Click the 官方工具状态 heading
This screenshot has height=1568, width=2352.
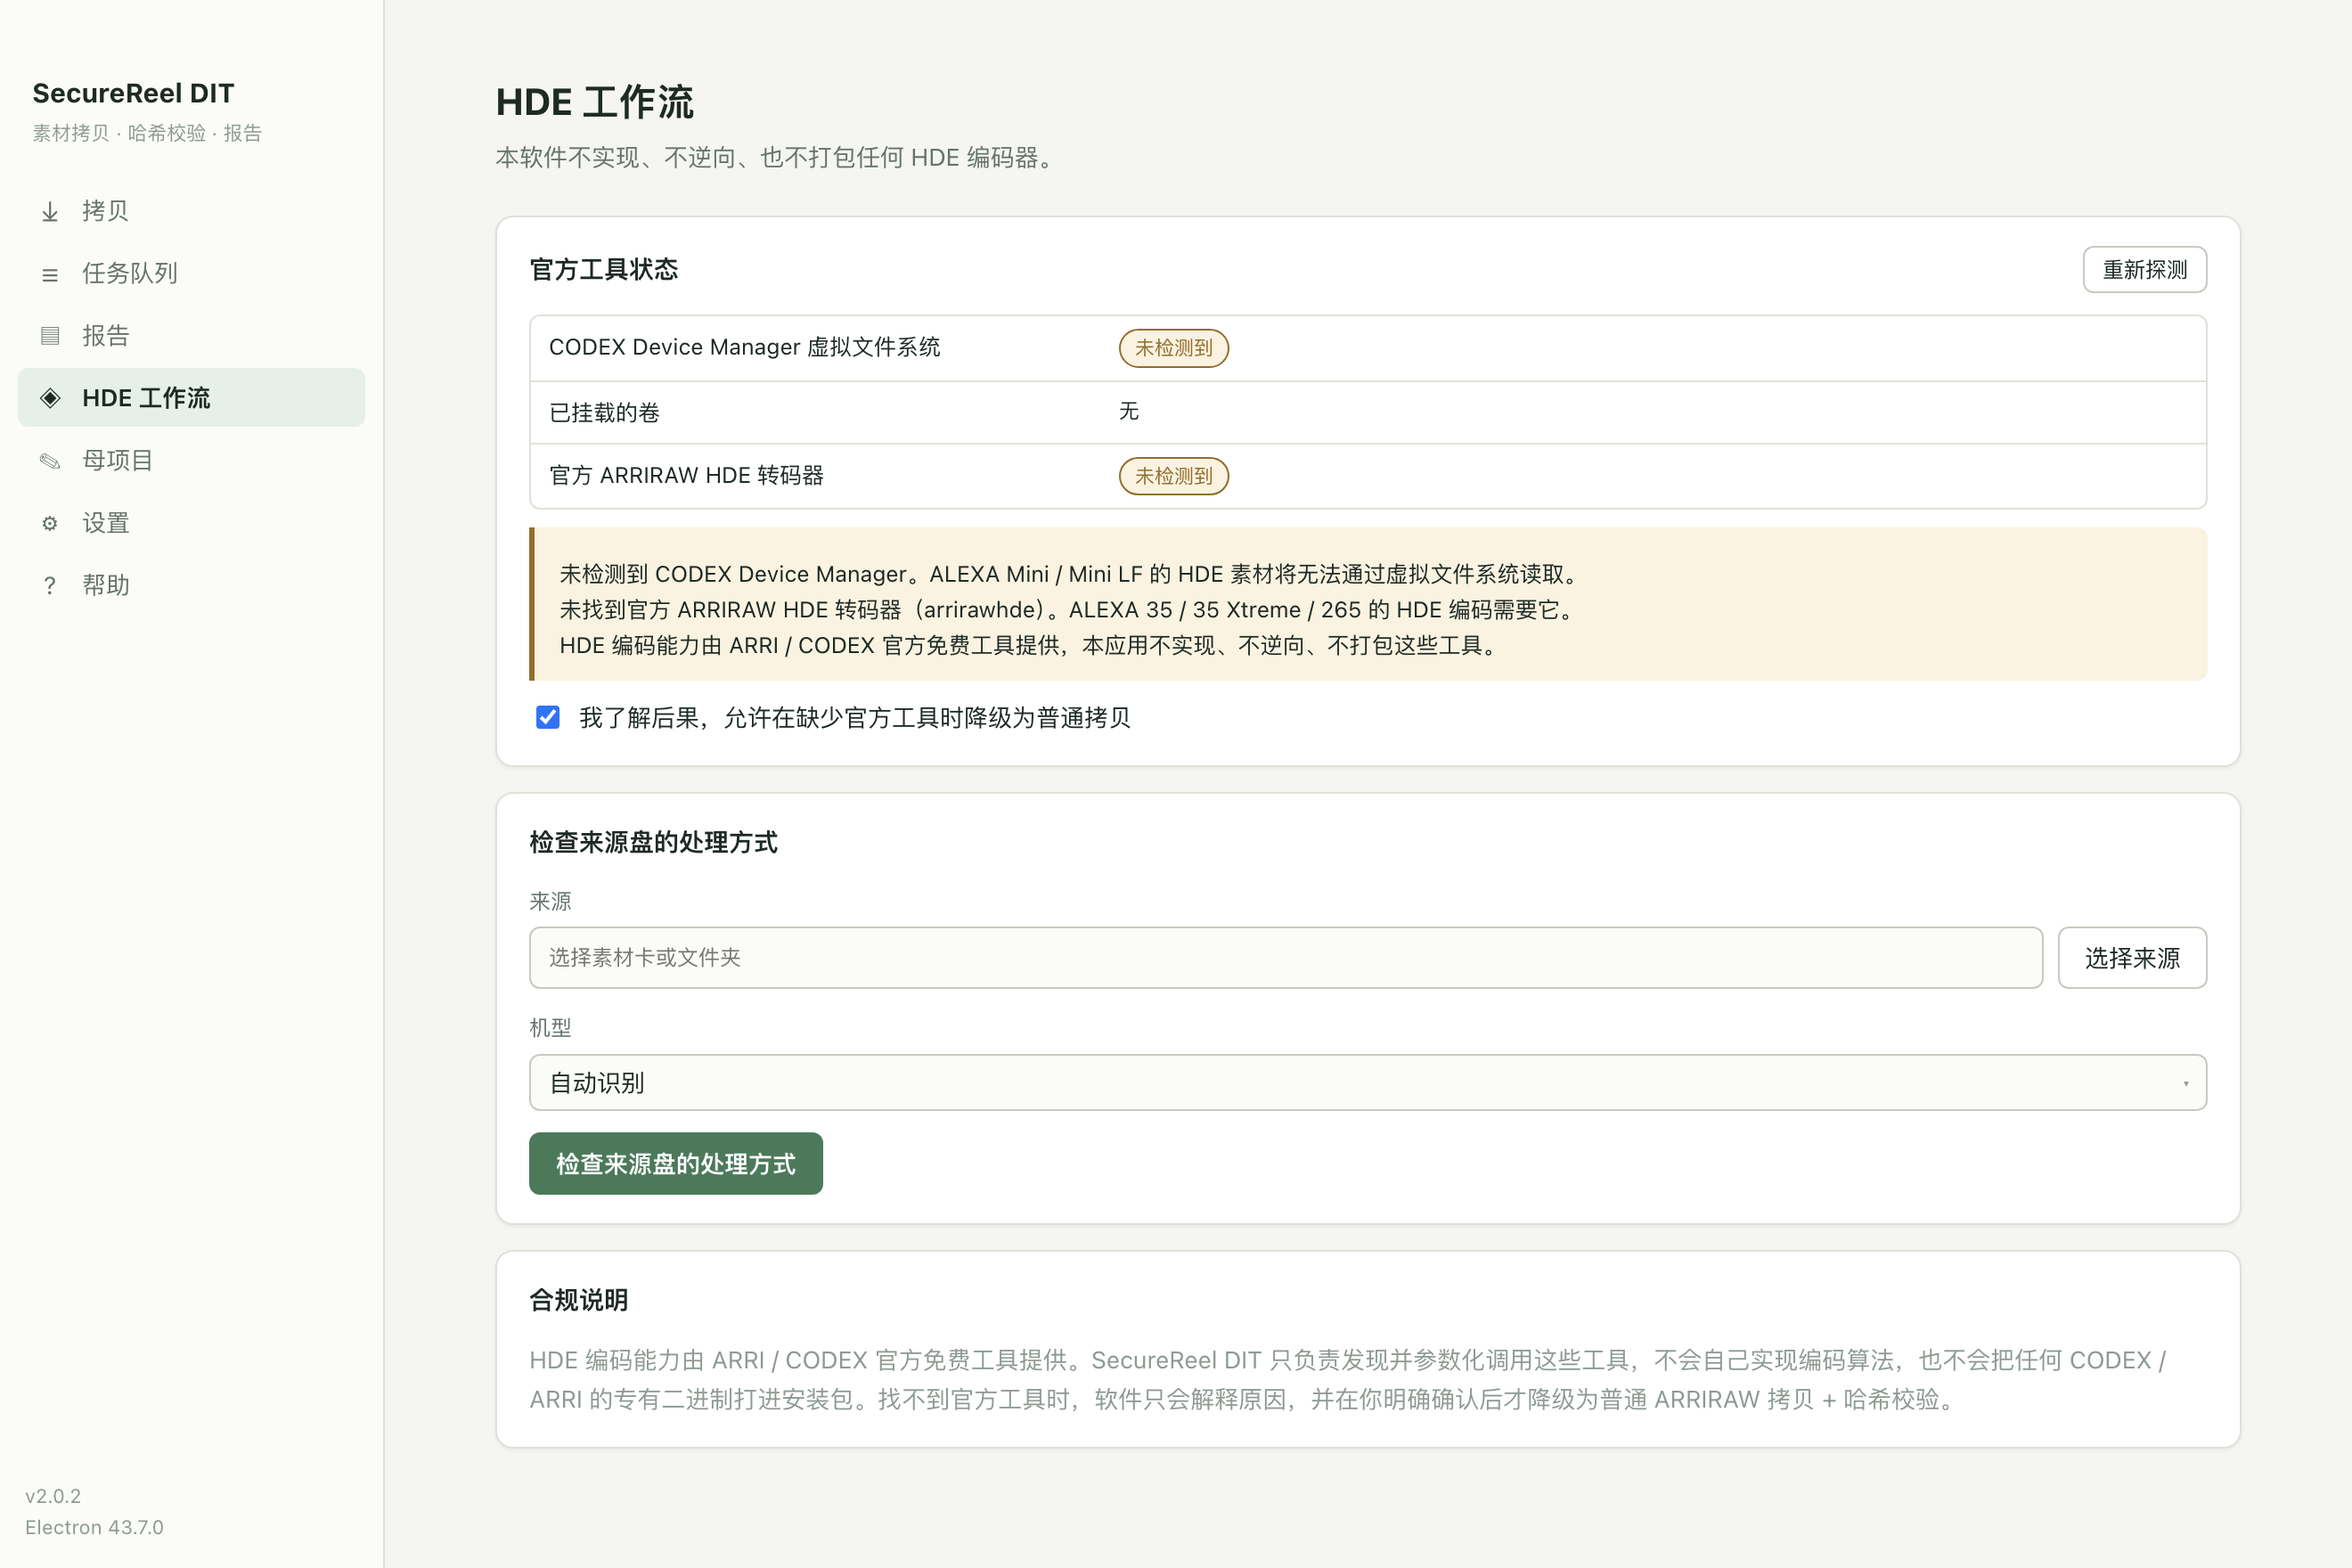(x=604, y=270)
